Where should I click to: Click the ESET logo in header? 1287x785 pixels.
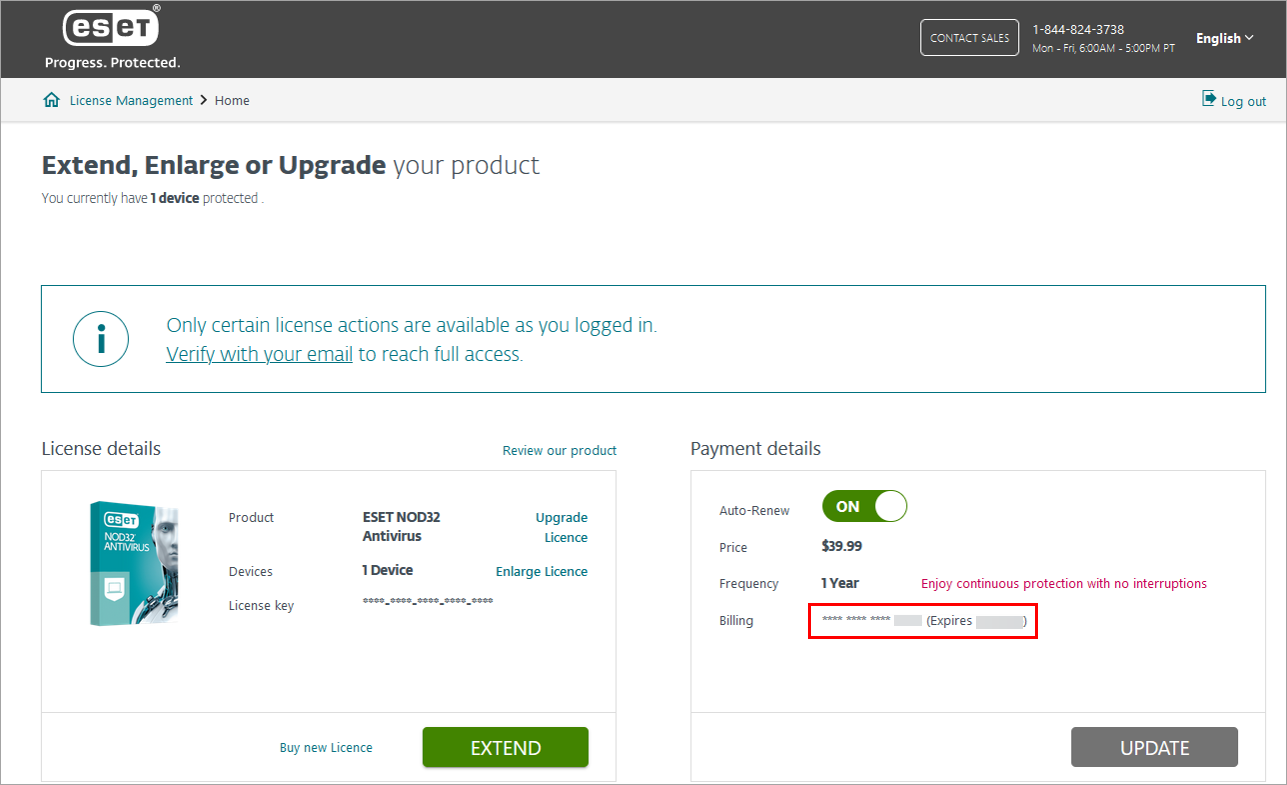click(112, 29)
